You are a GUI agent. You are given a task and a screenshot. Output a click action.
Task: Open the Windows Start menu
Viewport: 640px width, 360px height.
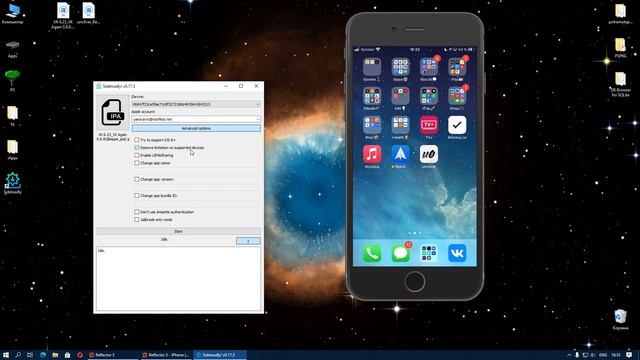[6, 355]
